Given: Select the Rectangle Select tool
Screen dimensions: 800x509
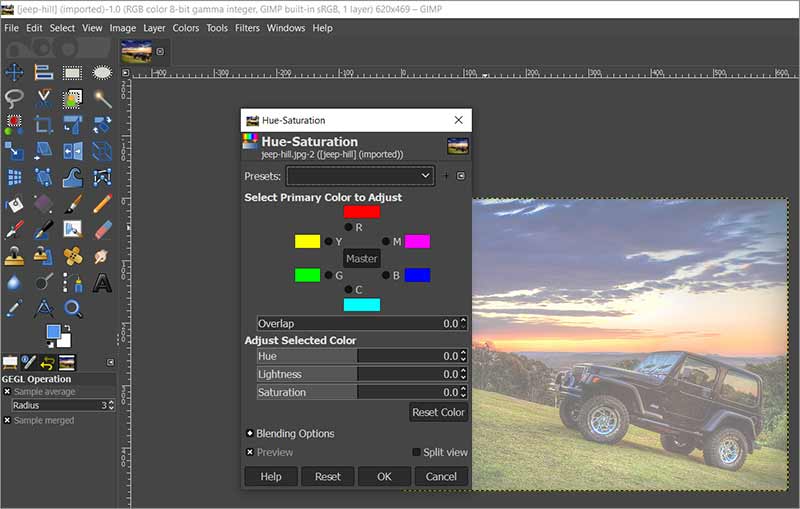Looking at the screenshot, I should [72, 72].
